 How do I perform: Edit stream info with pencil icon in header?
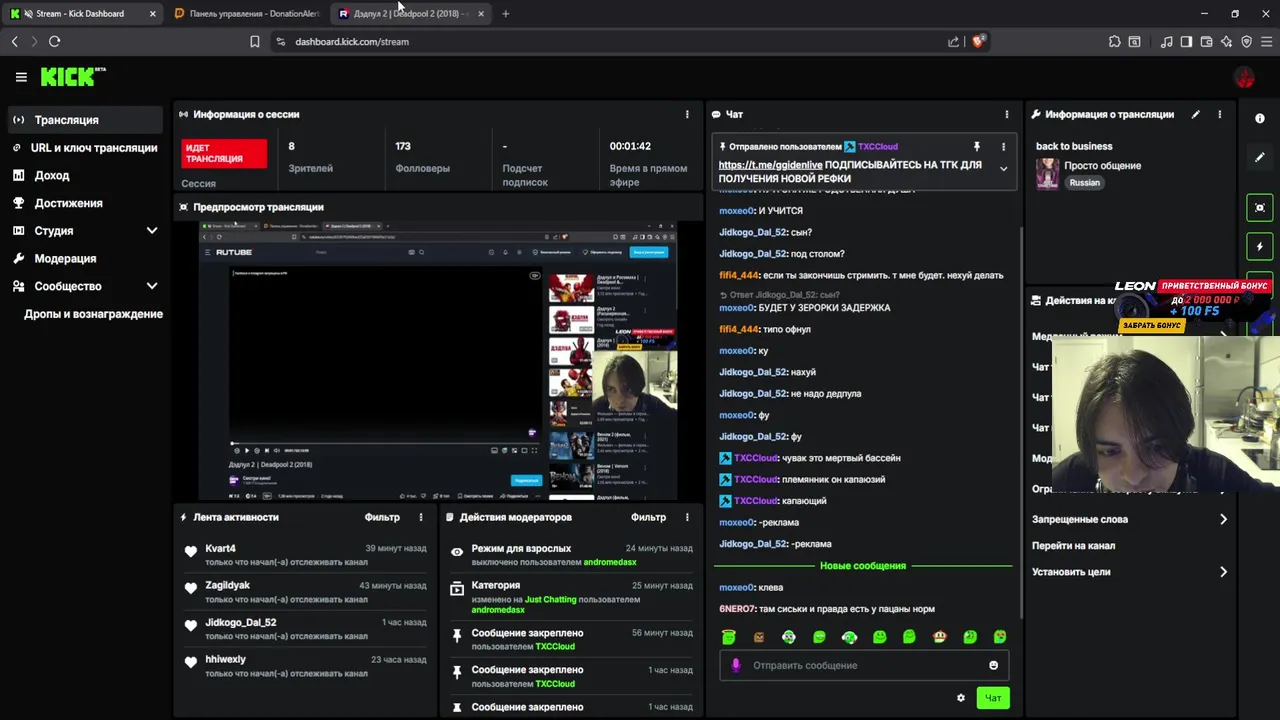click(x=1195, y=114)
